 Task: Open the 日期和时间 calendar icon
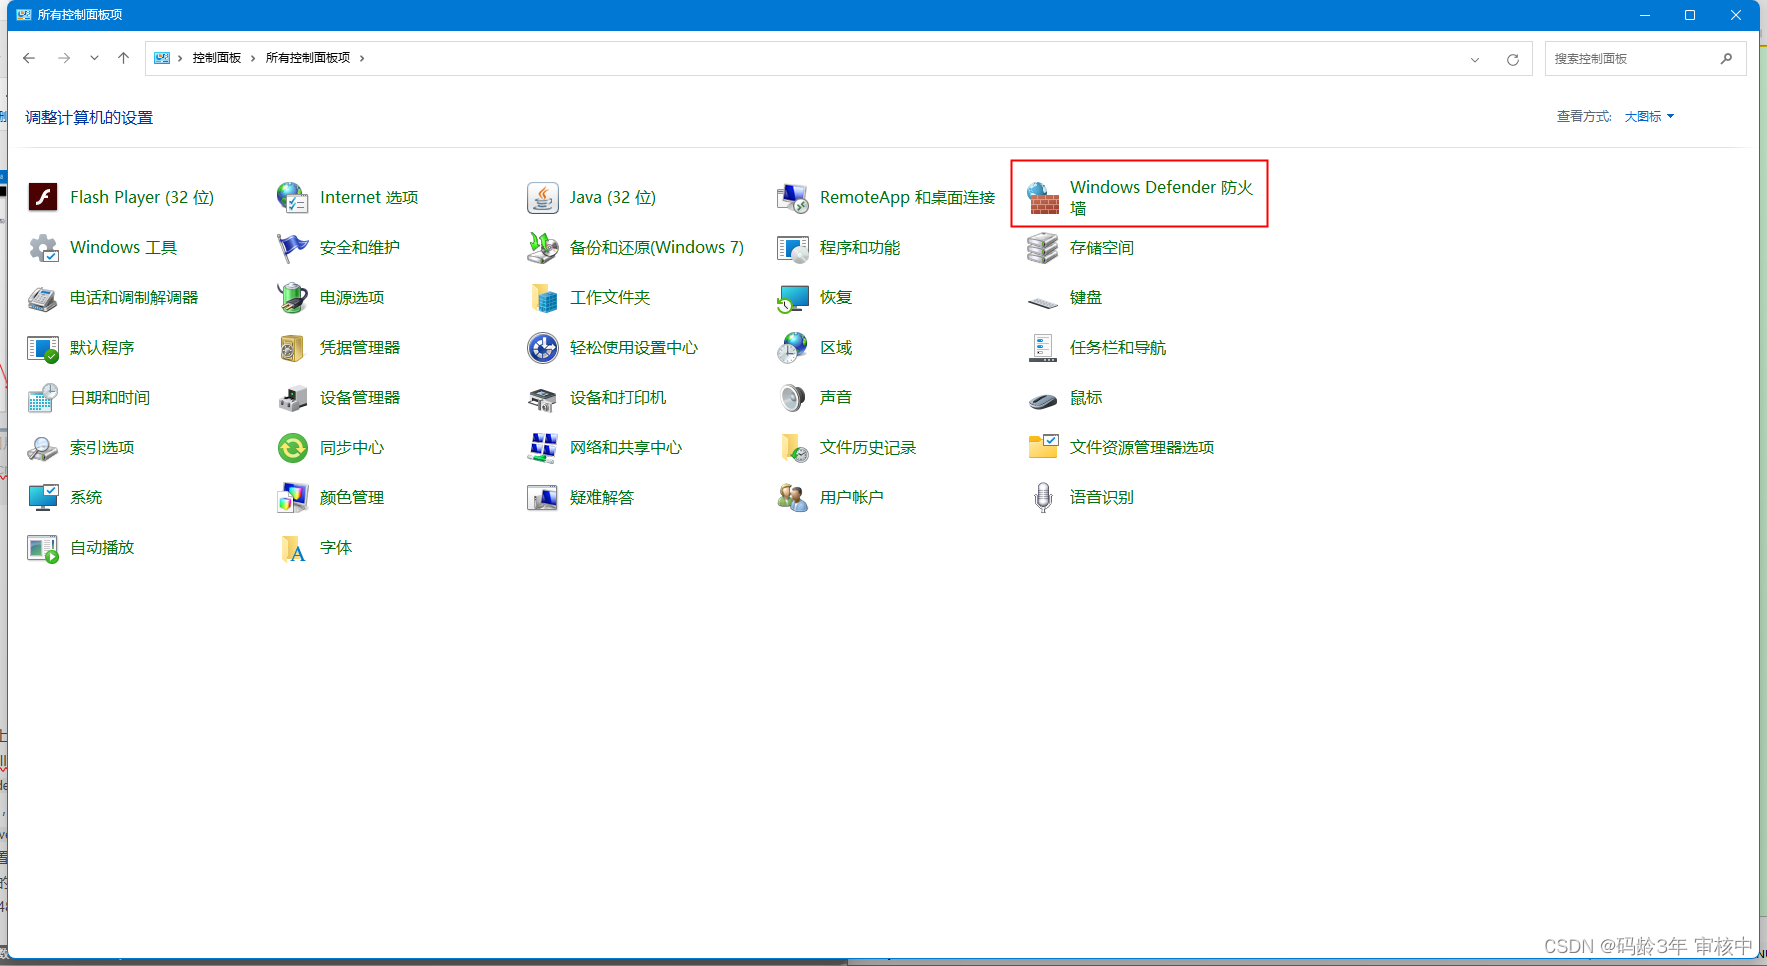[43, 398]
